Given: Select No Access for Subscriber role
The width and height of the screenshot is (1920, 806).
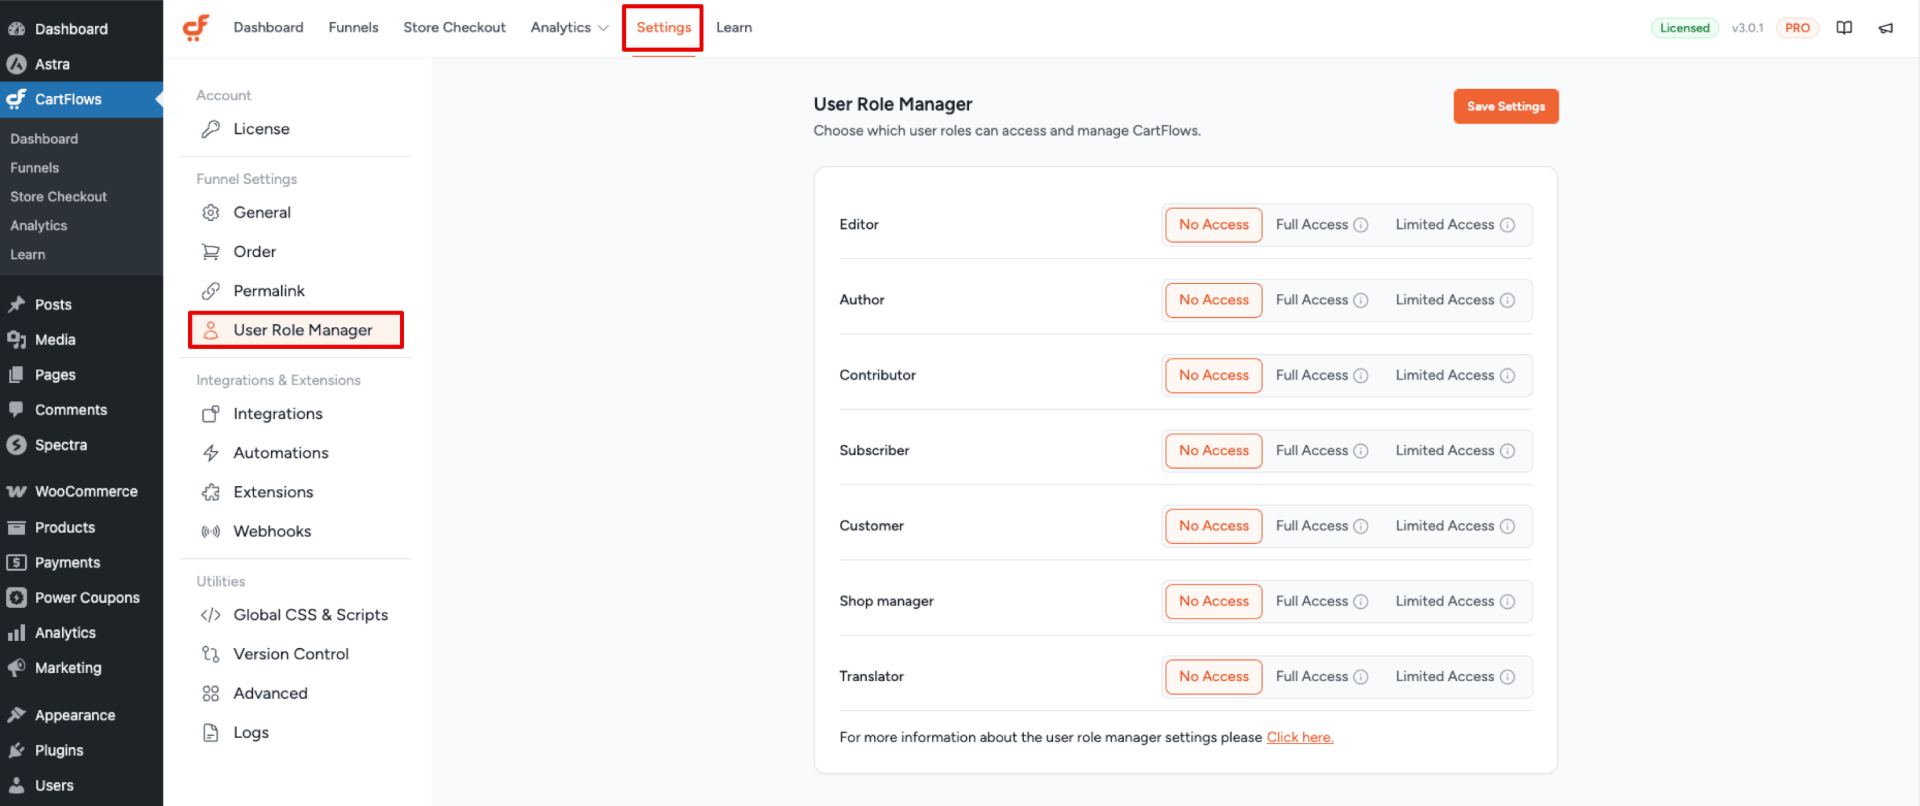Looking at the screenshot, I should (x=1213, y=451).
